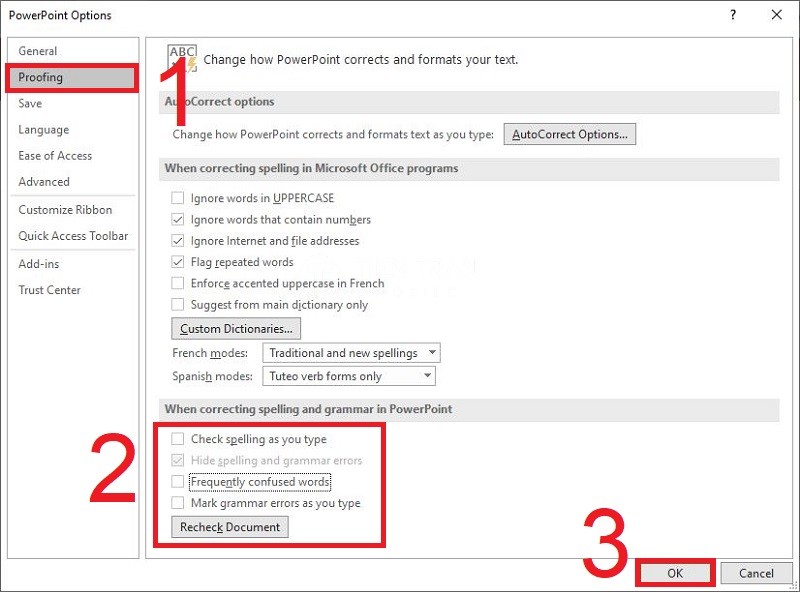Open the French modes dropdown
Image resolution: width=800 pixels, height=592 pixels.
[x=351, y=353]
